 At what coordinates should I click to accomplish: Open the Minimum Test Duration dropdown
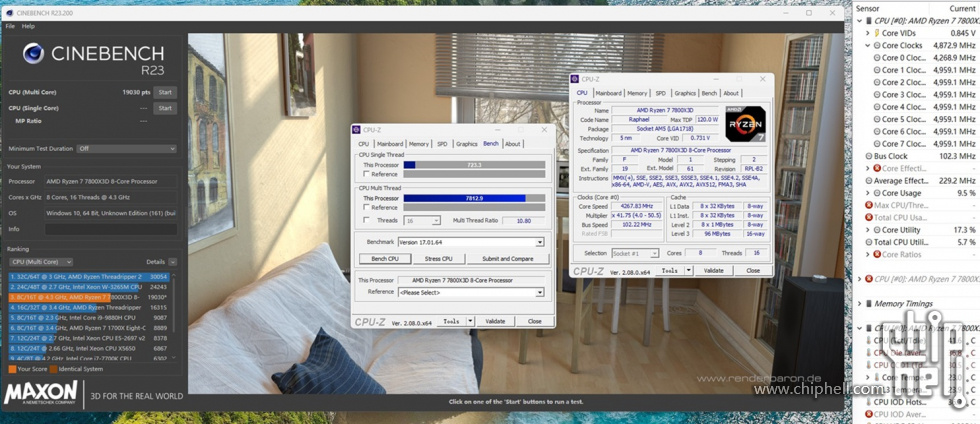click(126, 149)
